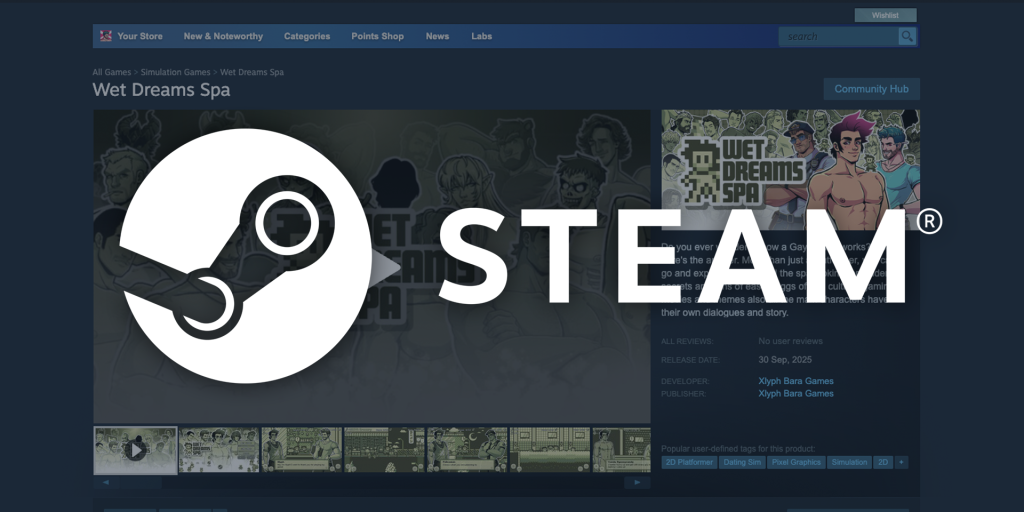Click the Xlyph Bara Games developer link

pyautogui.click(x=795, y=381)
